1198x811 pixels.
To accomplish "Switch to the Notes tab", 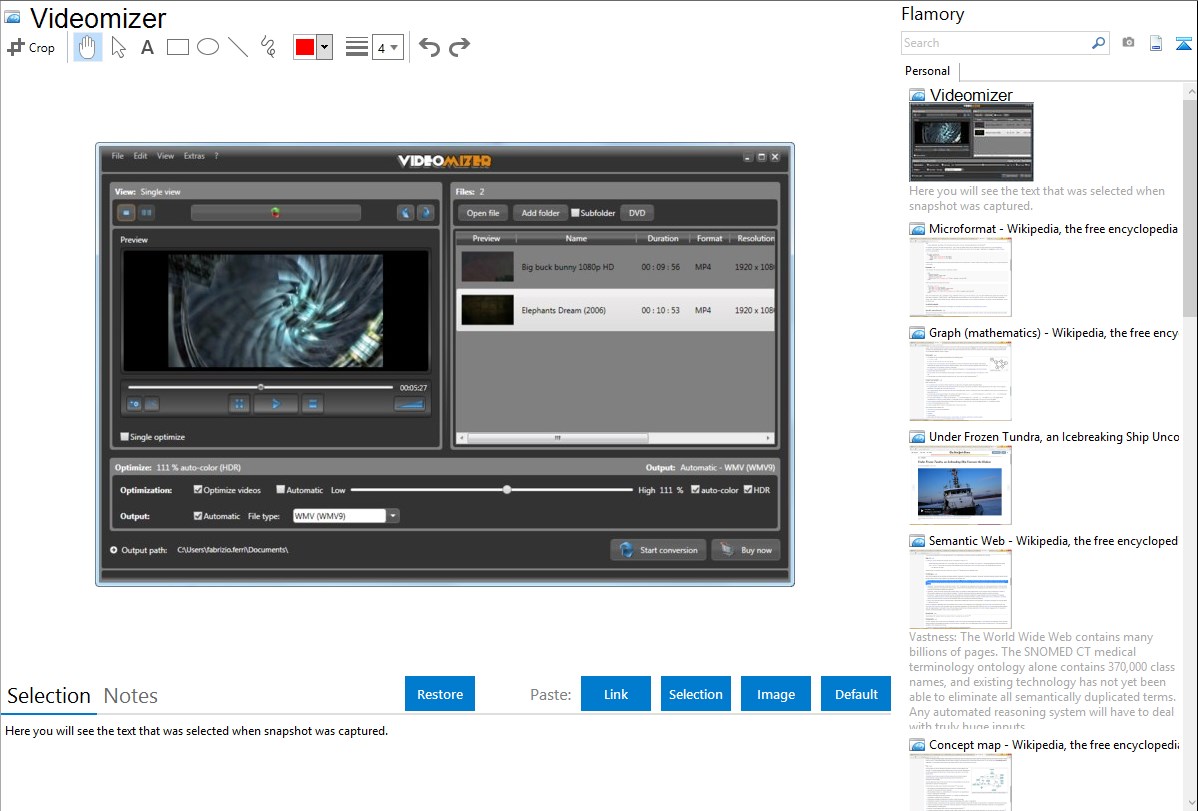I will [x=131, y=696].
